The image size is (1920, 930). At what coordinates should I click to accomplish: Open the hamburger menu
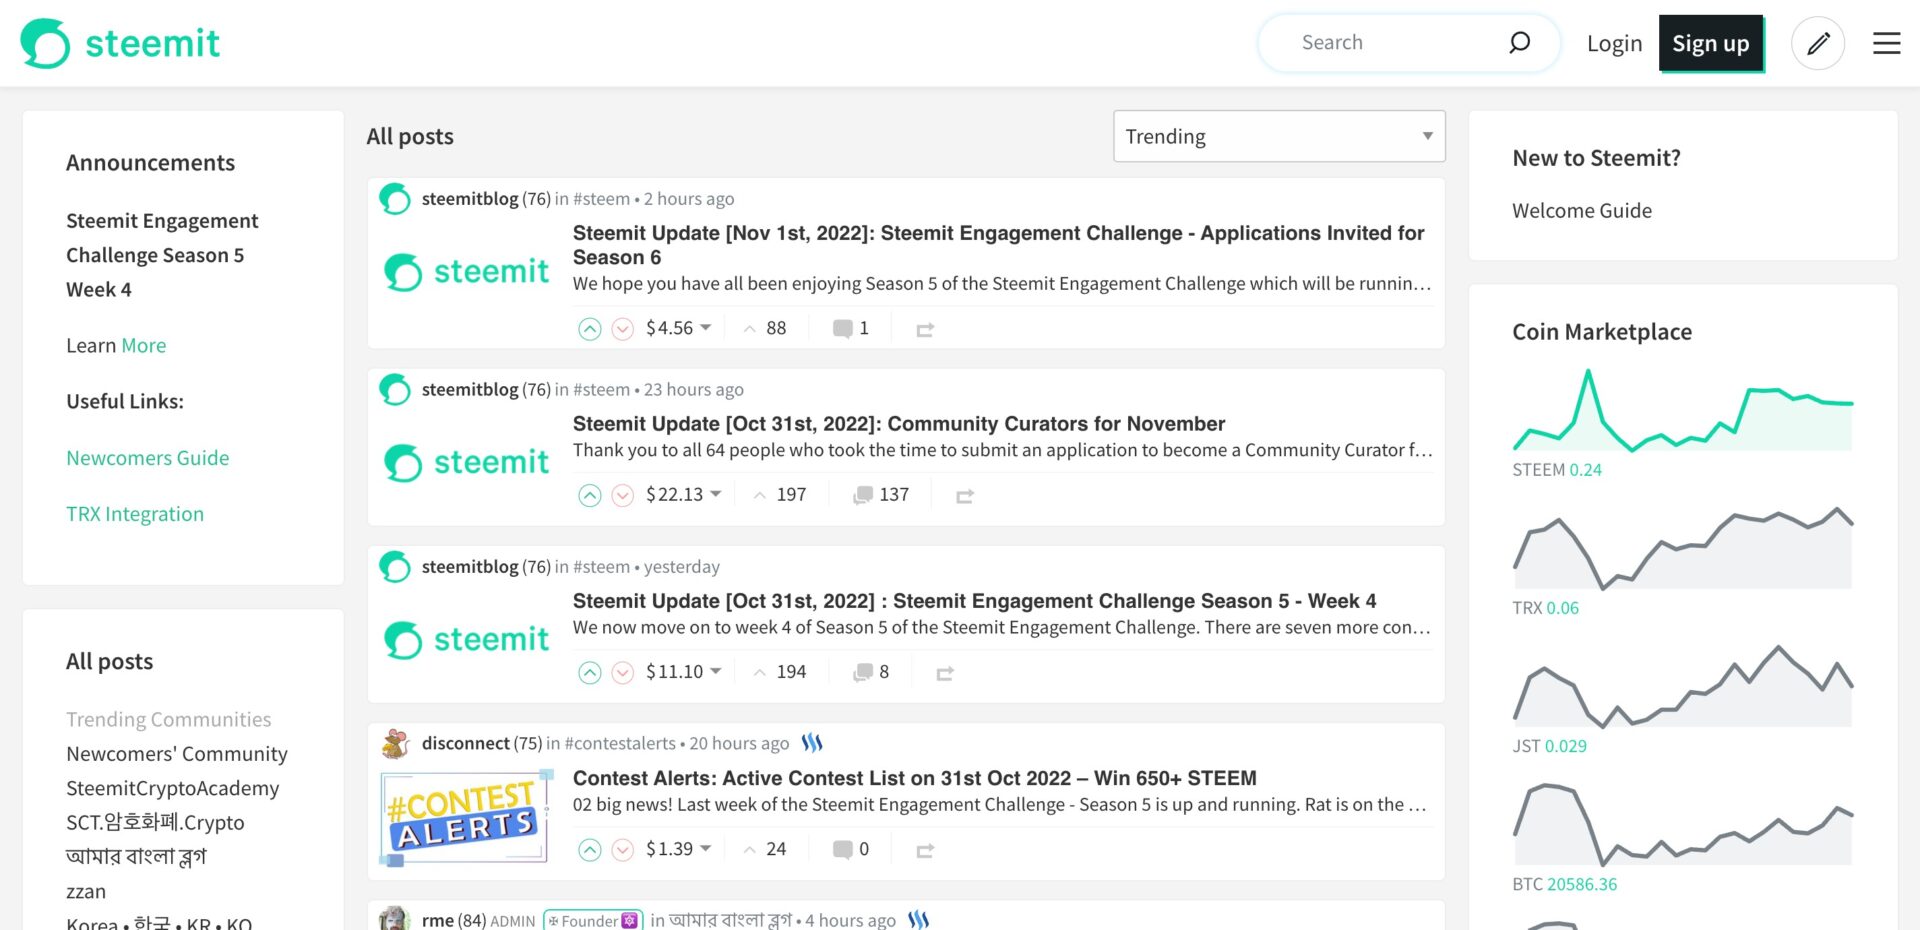[1886, 43]
